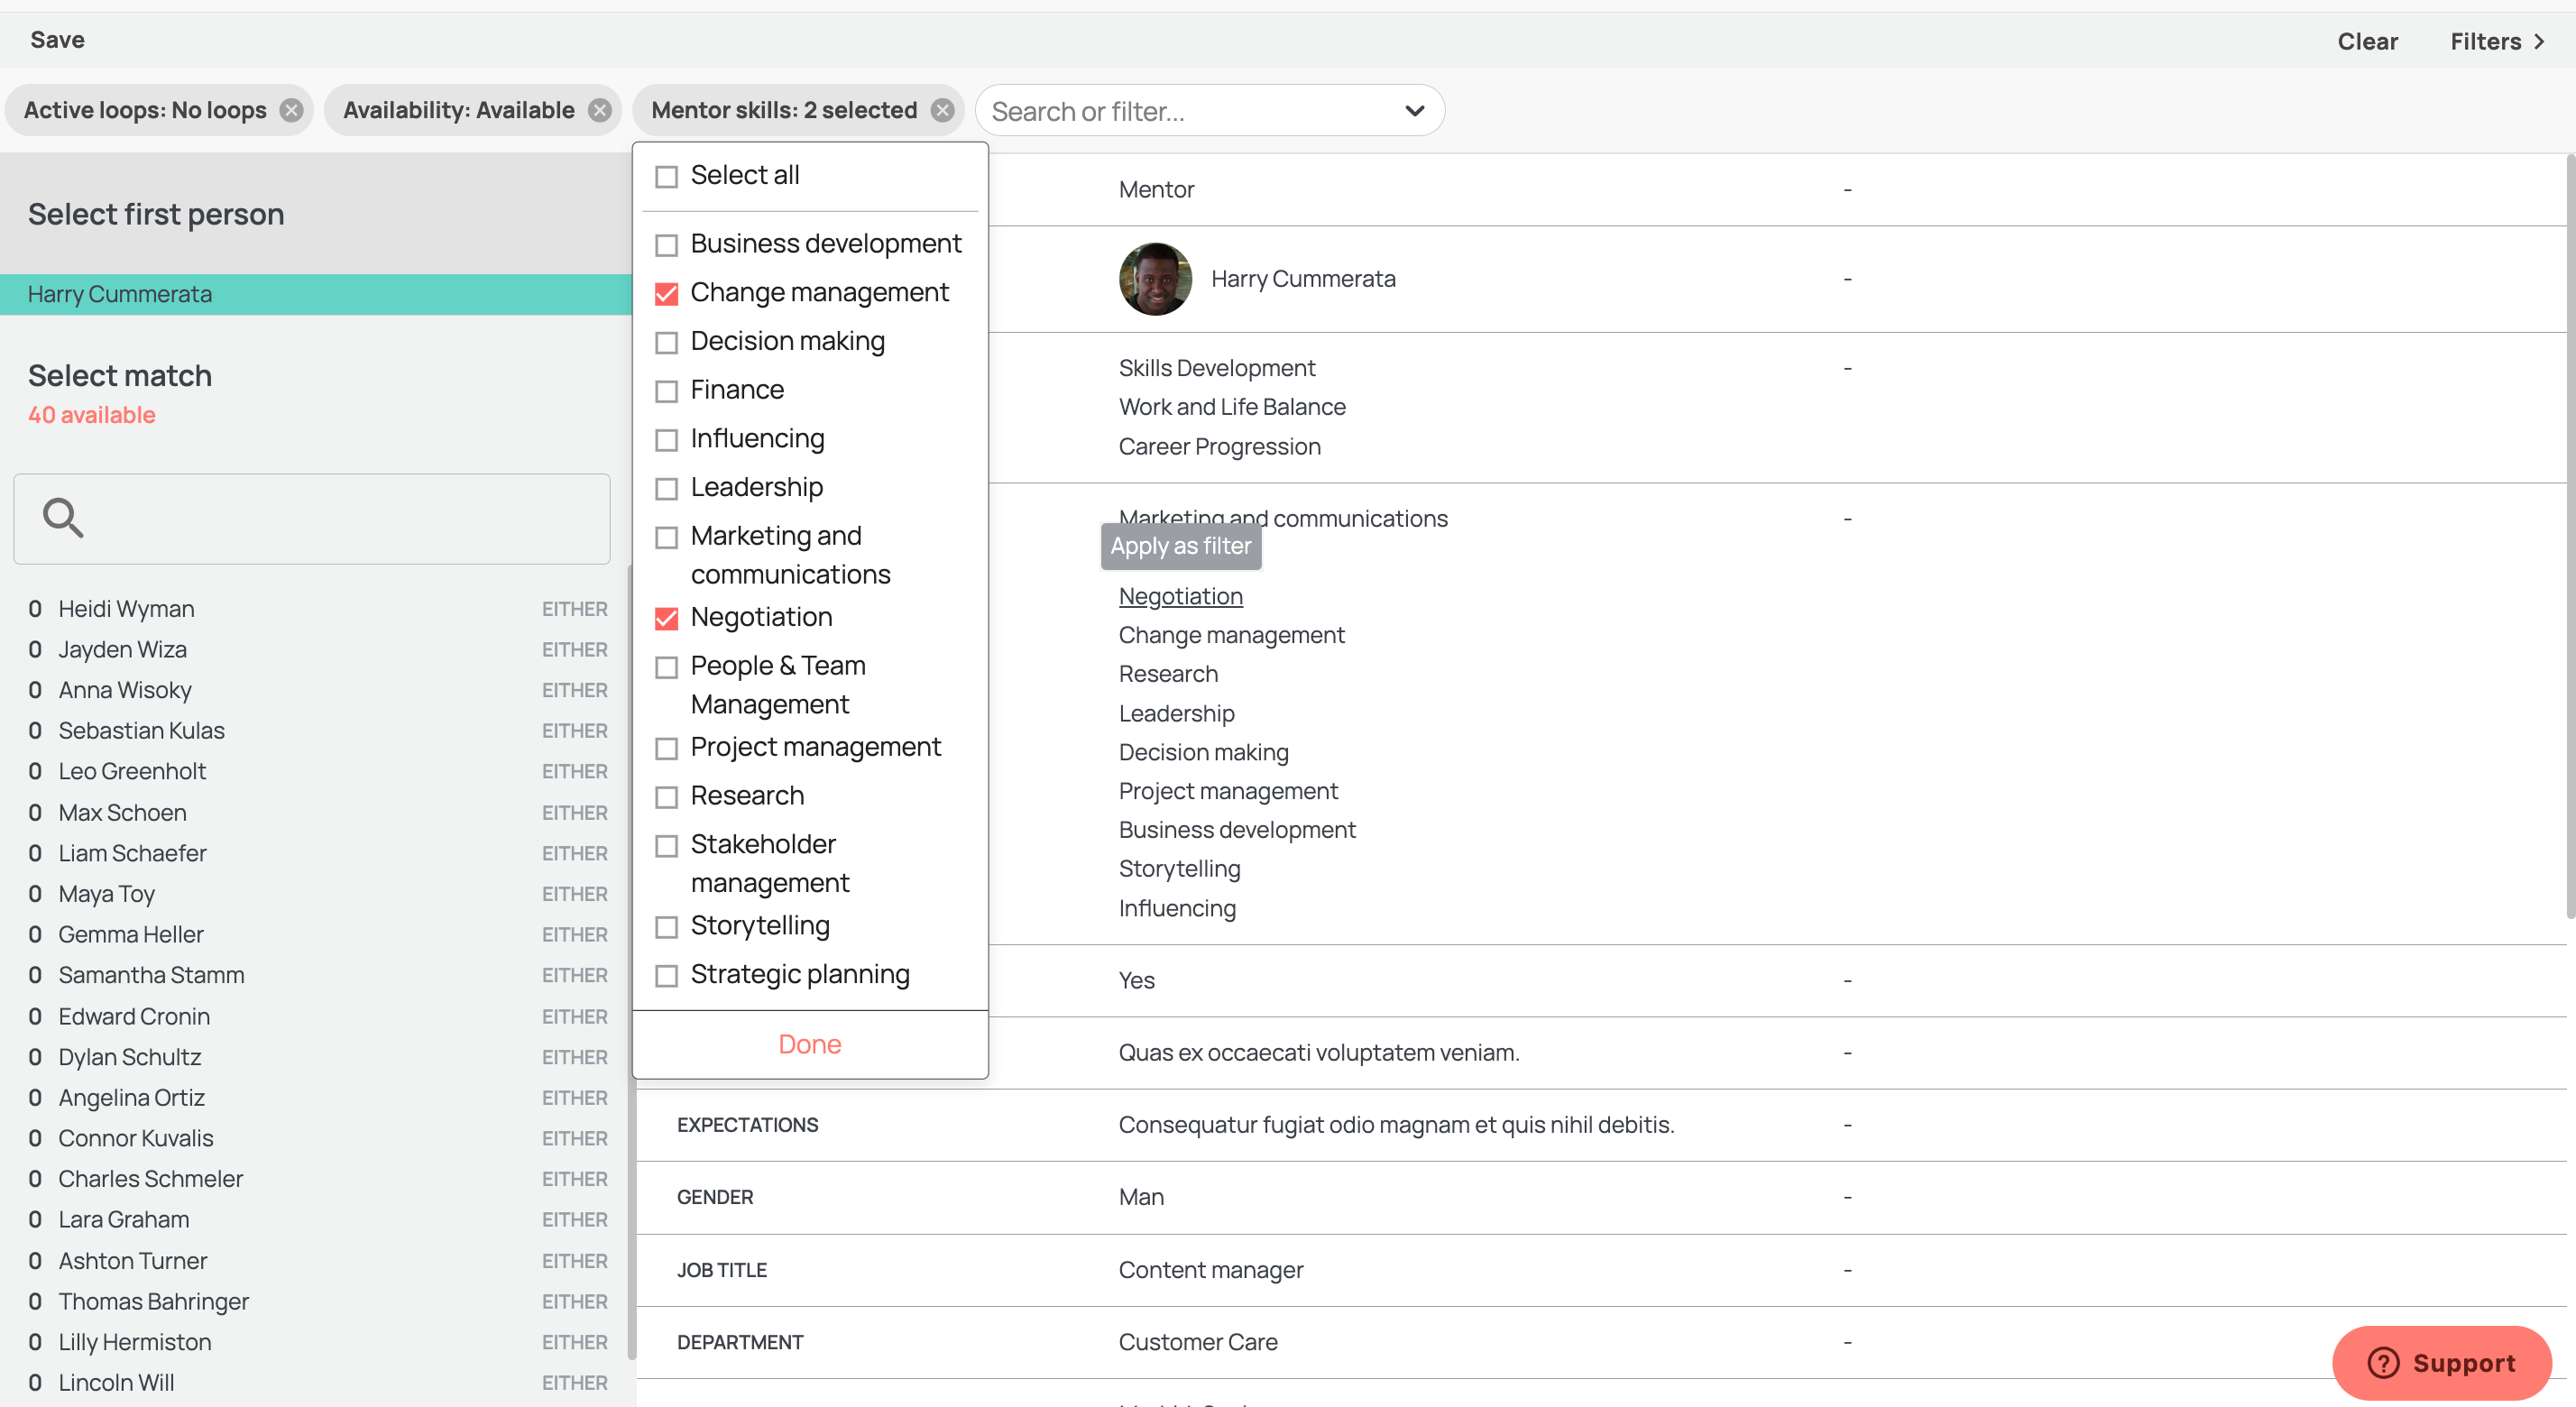Viewport: 2576px width, 1407px height.
Task: Remove the Mentor skills filter chip
Action: click(x=942, y=110)
